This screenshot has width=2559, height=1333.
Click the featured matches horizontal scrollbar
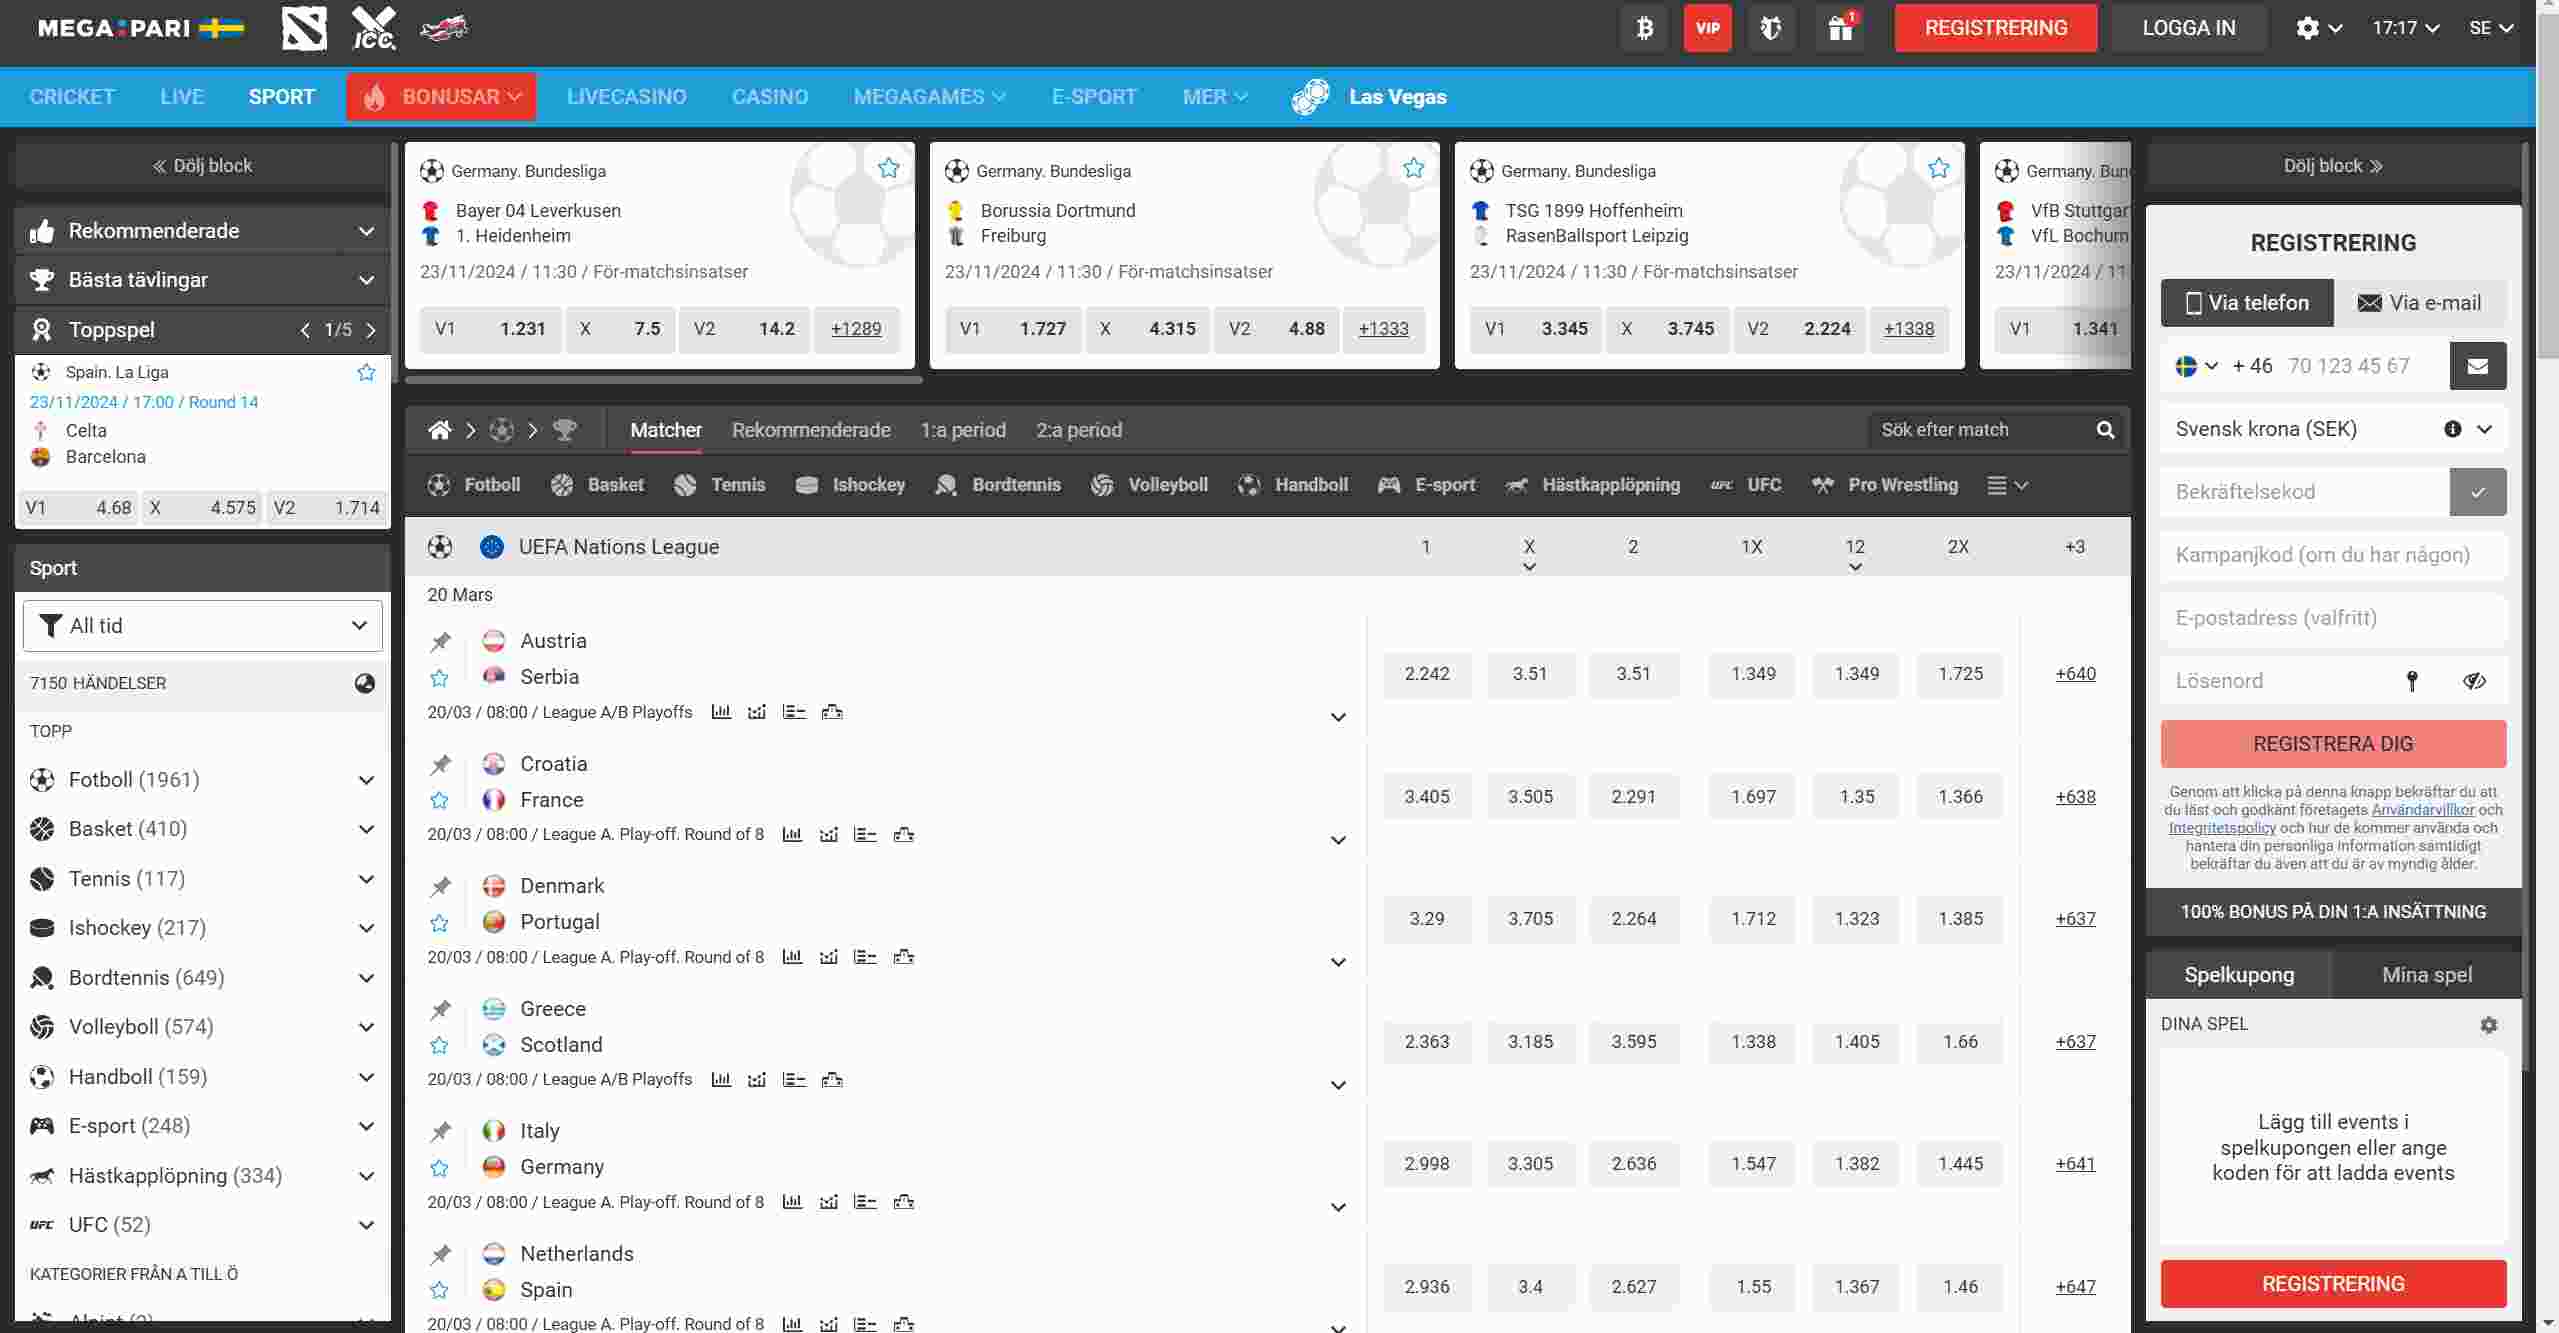click(663, 380)
